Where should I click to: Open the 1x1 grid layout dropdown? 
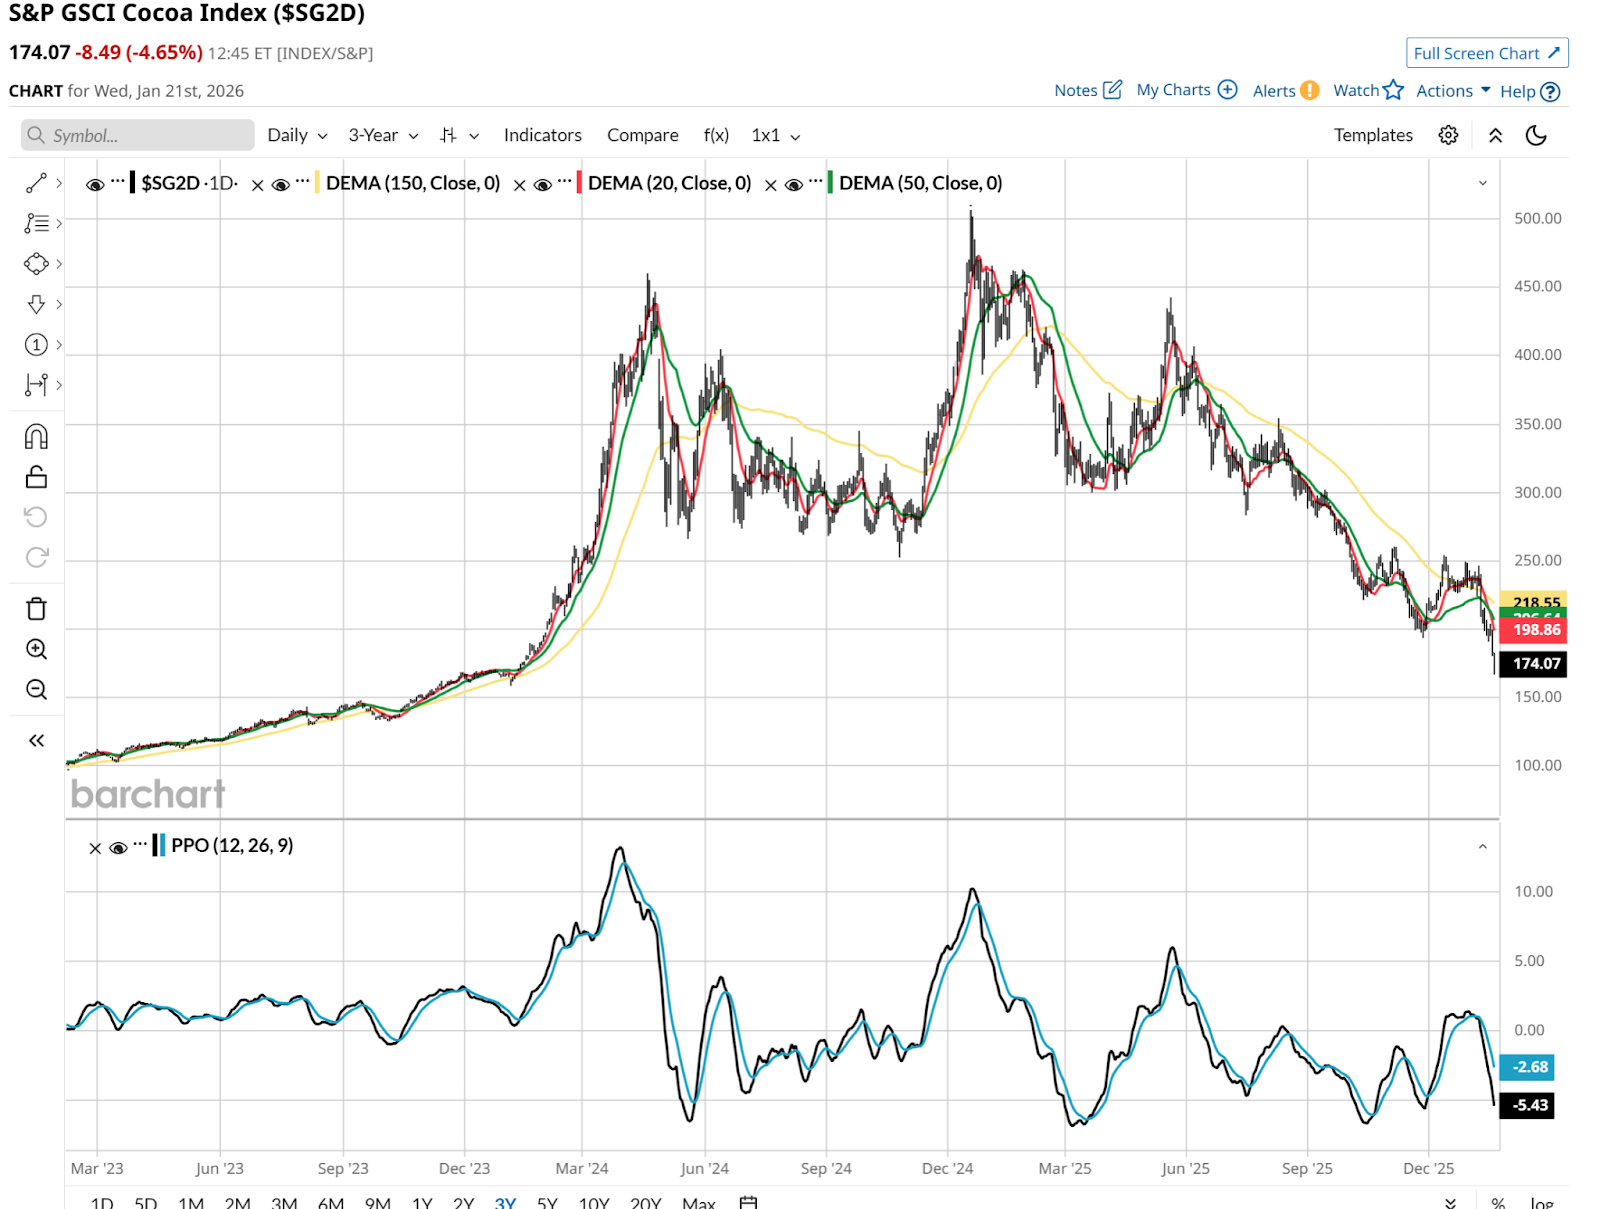776,135
